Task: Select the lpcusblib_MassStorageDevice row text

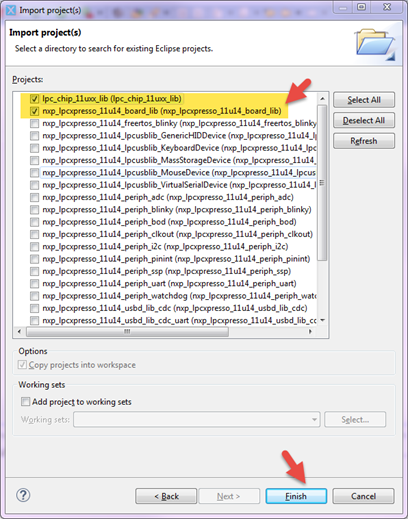Action: coord(179,160)
